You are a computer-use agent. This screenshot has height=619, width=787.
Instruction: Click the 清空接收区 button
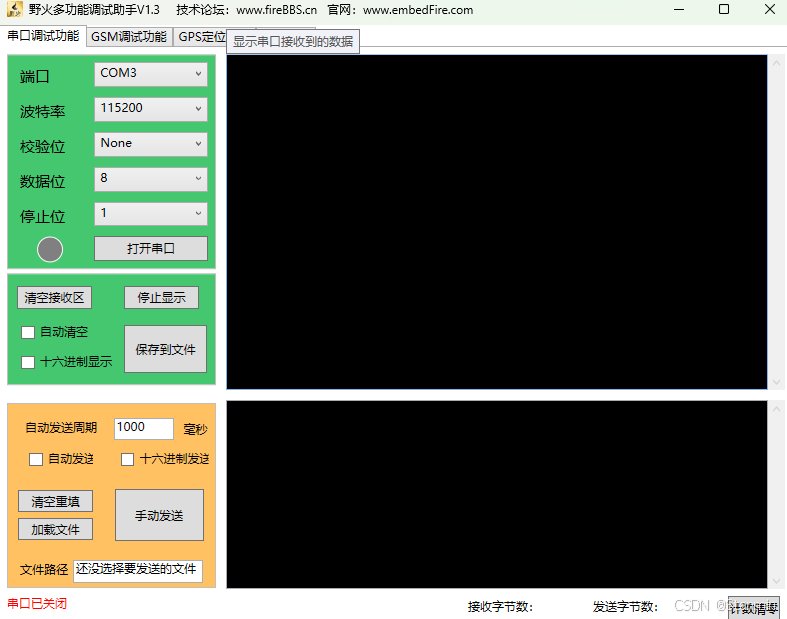click(54, 298)
